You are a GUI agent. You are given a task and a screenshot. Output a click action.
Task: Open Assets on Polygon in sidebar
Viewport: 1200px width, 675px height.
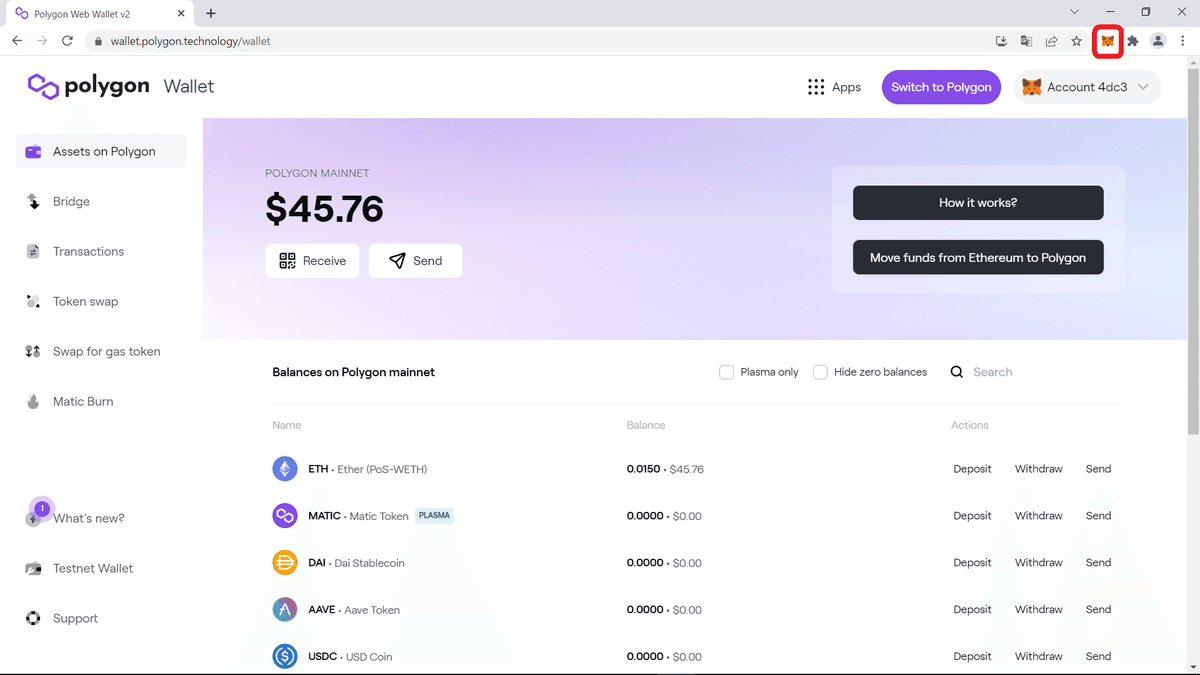(x=101, y=151)
